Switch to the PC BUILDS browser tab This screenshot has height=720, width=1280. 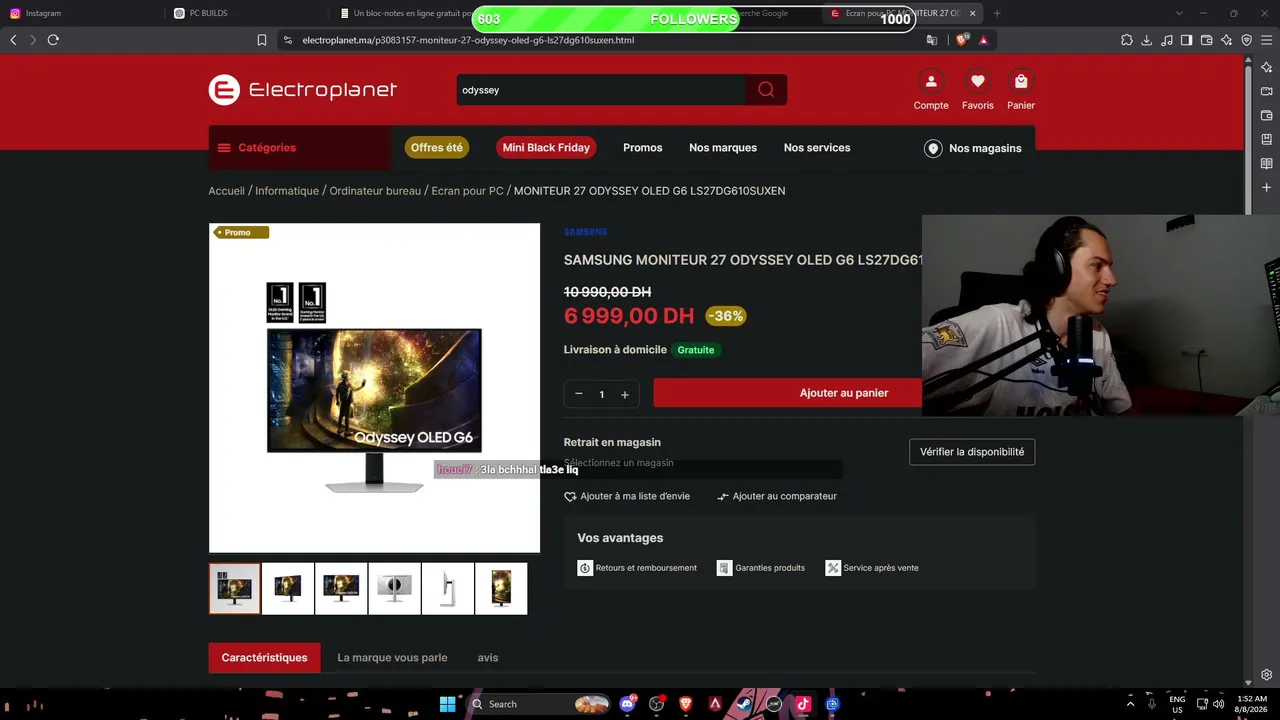(x=247, y=13)
